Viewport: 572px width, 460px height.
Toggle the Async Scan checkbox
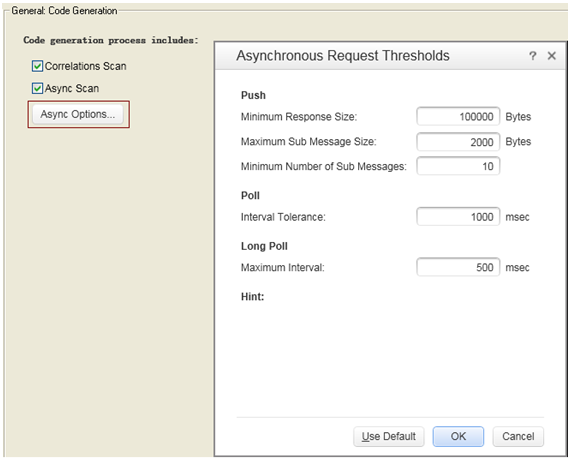tap(37, 88)
